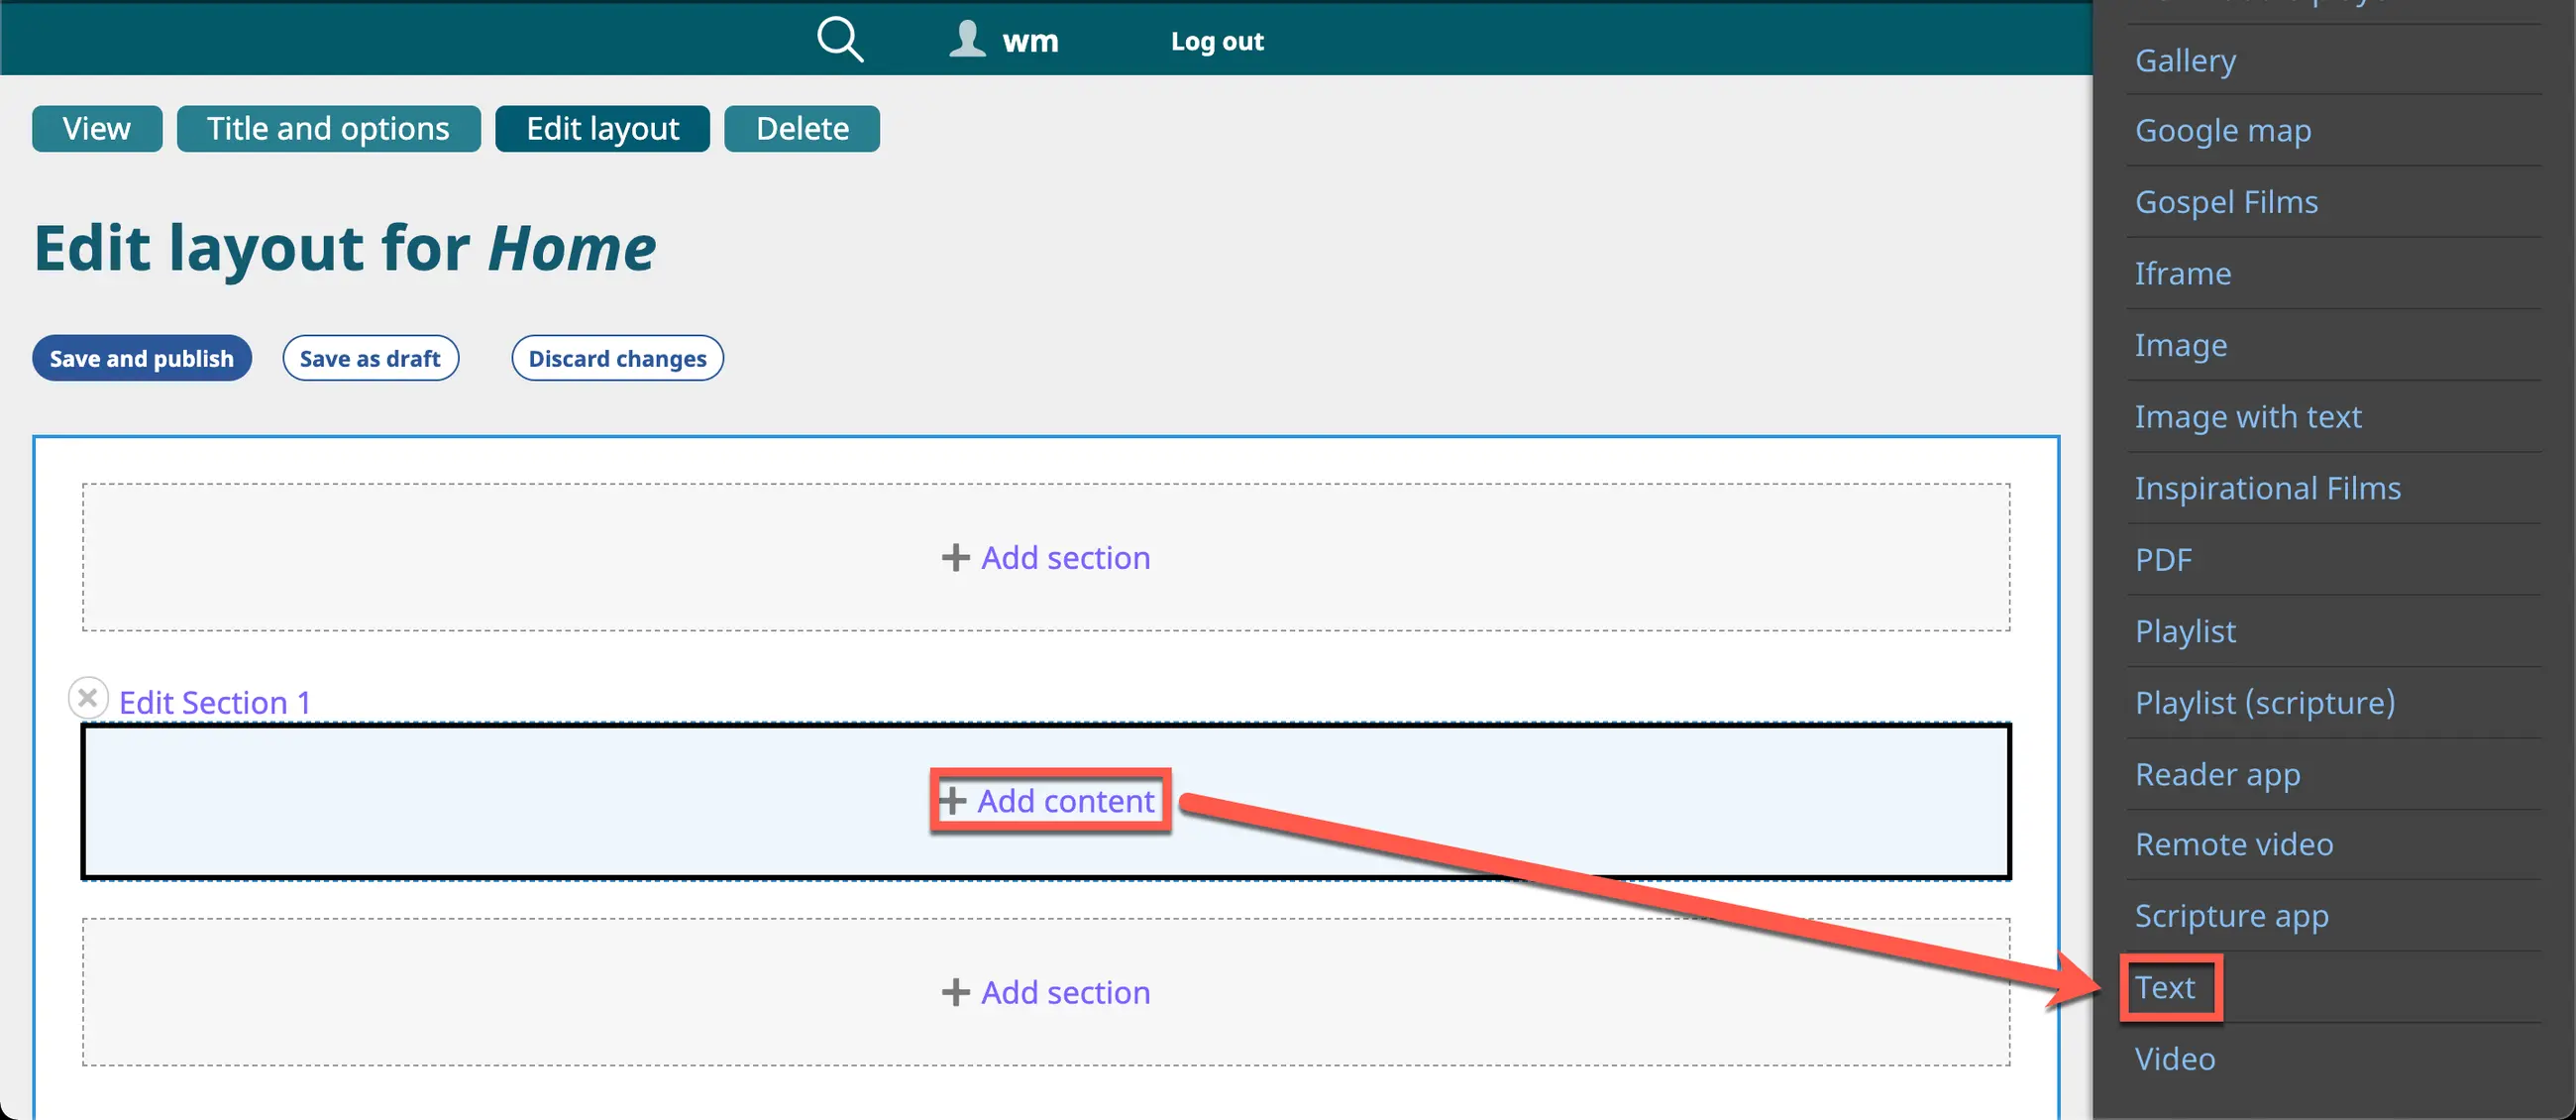
Task: Click plus icon of bottom Add section
Action: [x=955, y=992]
